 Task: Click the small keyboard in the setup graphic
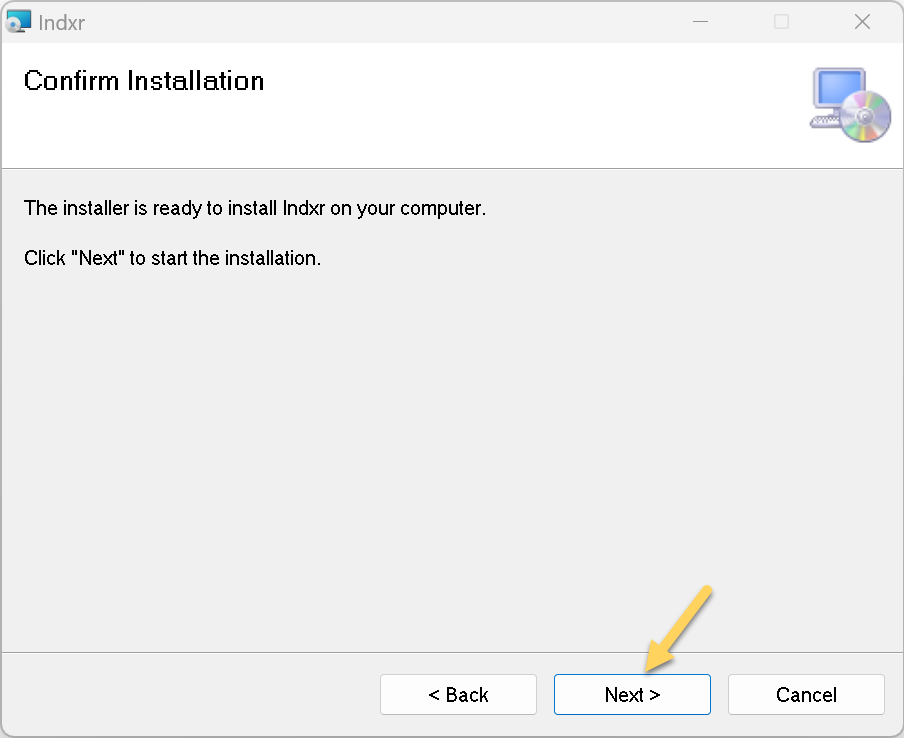tap(825, 121)
